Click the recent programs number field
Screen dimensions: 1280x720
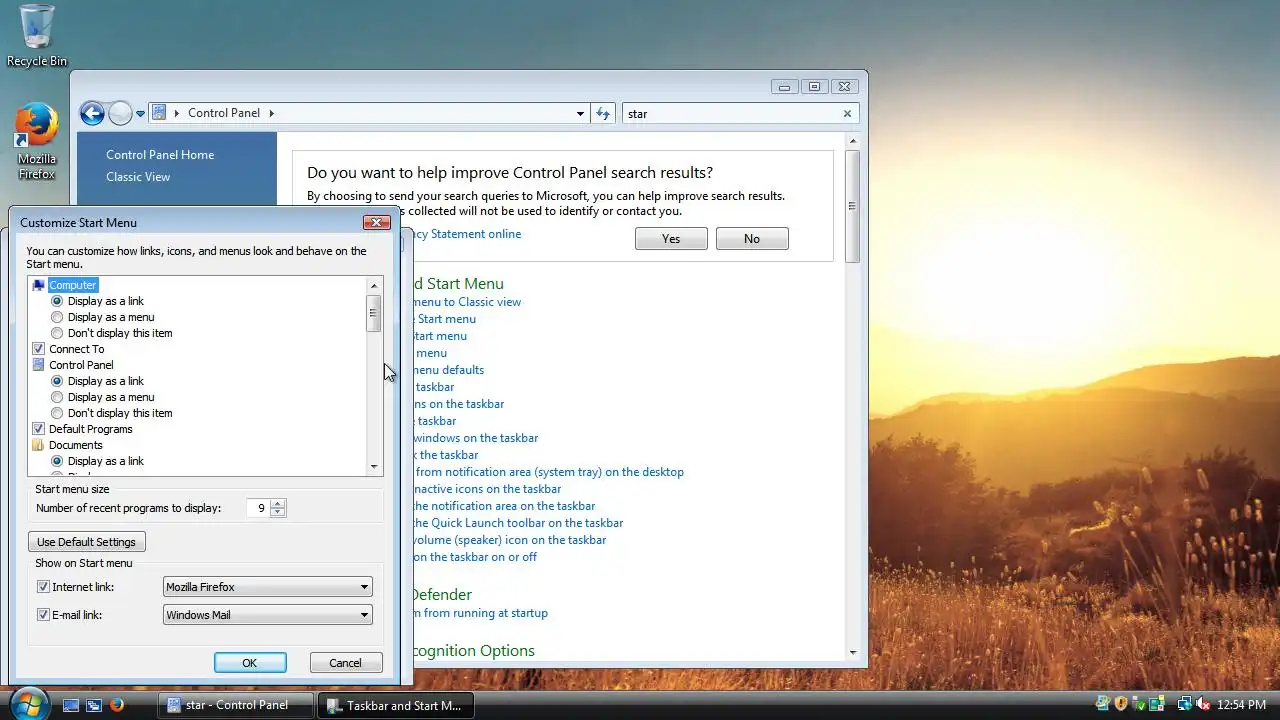(258, 508)
